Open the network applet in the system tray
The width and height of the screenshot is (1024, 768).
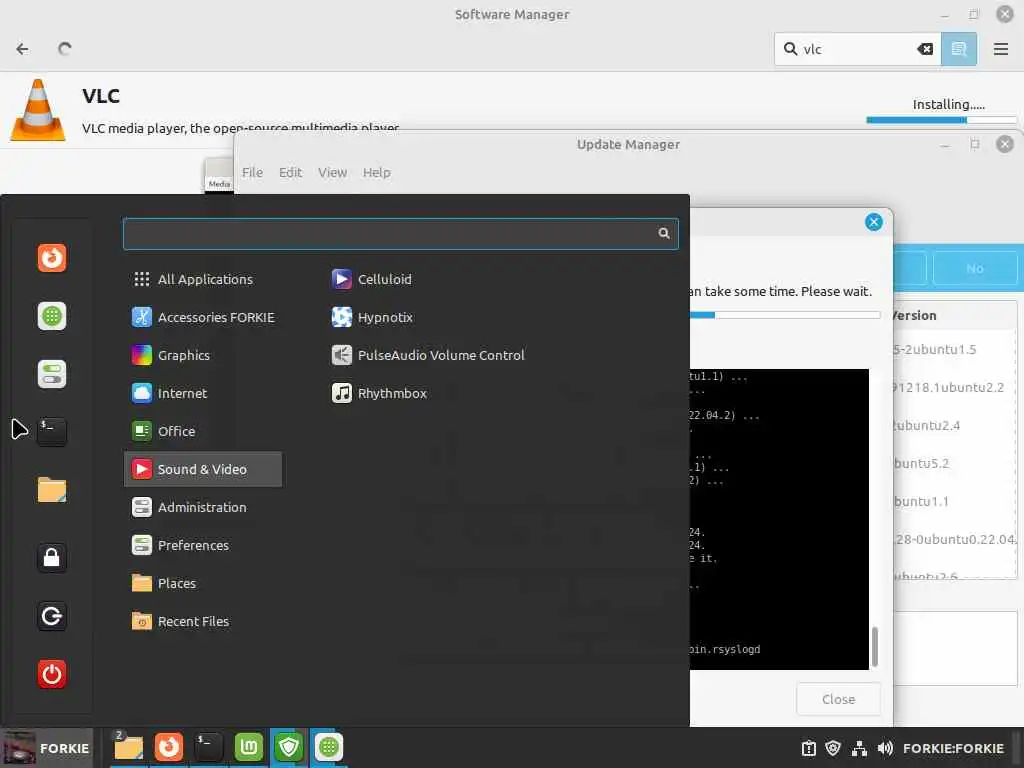click(859, 748)
